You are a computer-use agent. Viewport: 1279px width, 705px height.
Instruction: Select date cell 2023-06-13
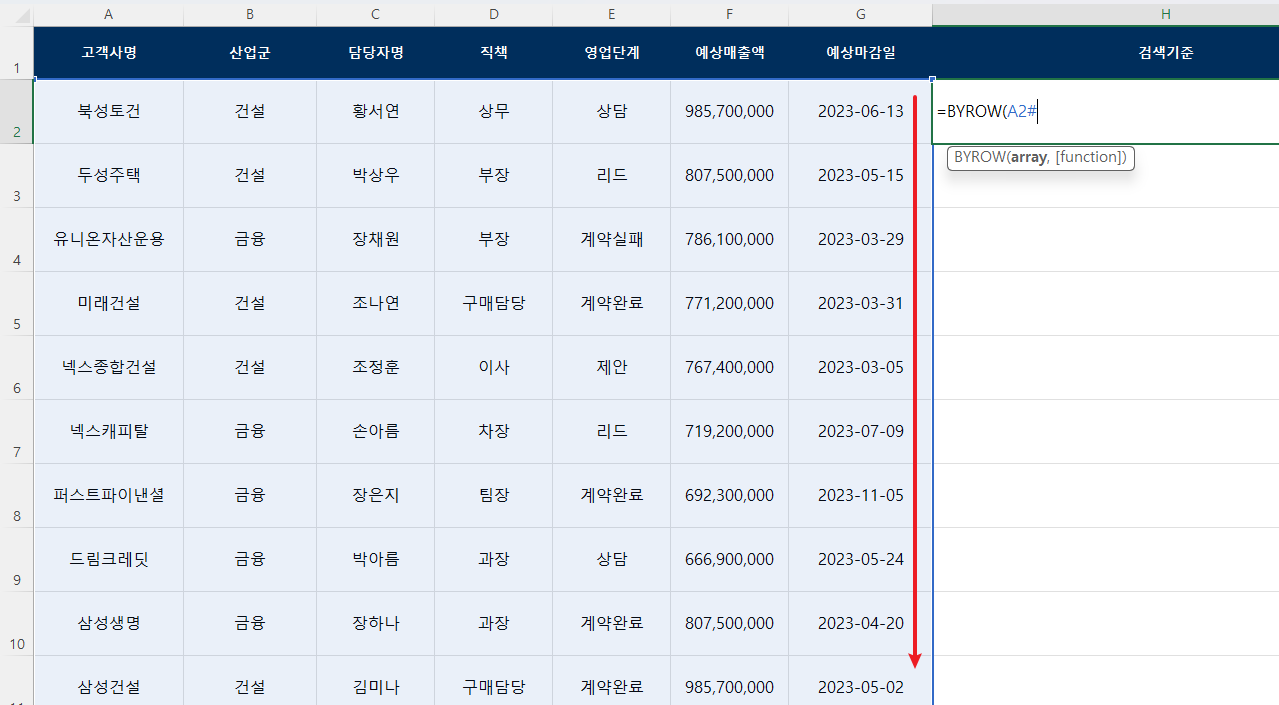[860, 111]
